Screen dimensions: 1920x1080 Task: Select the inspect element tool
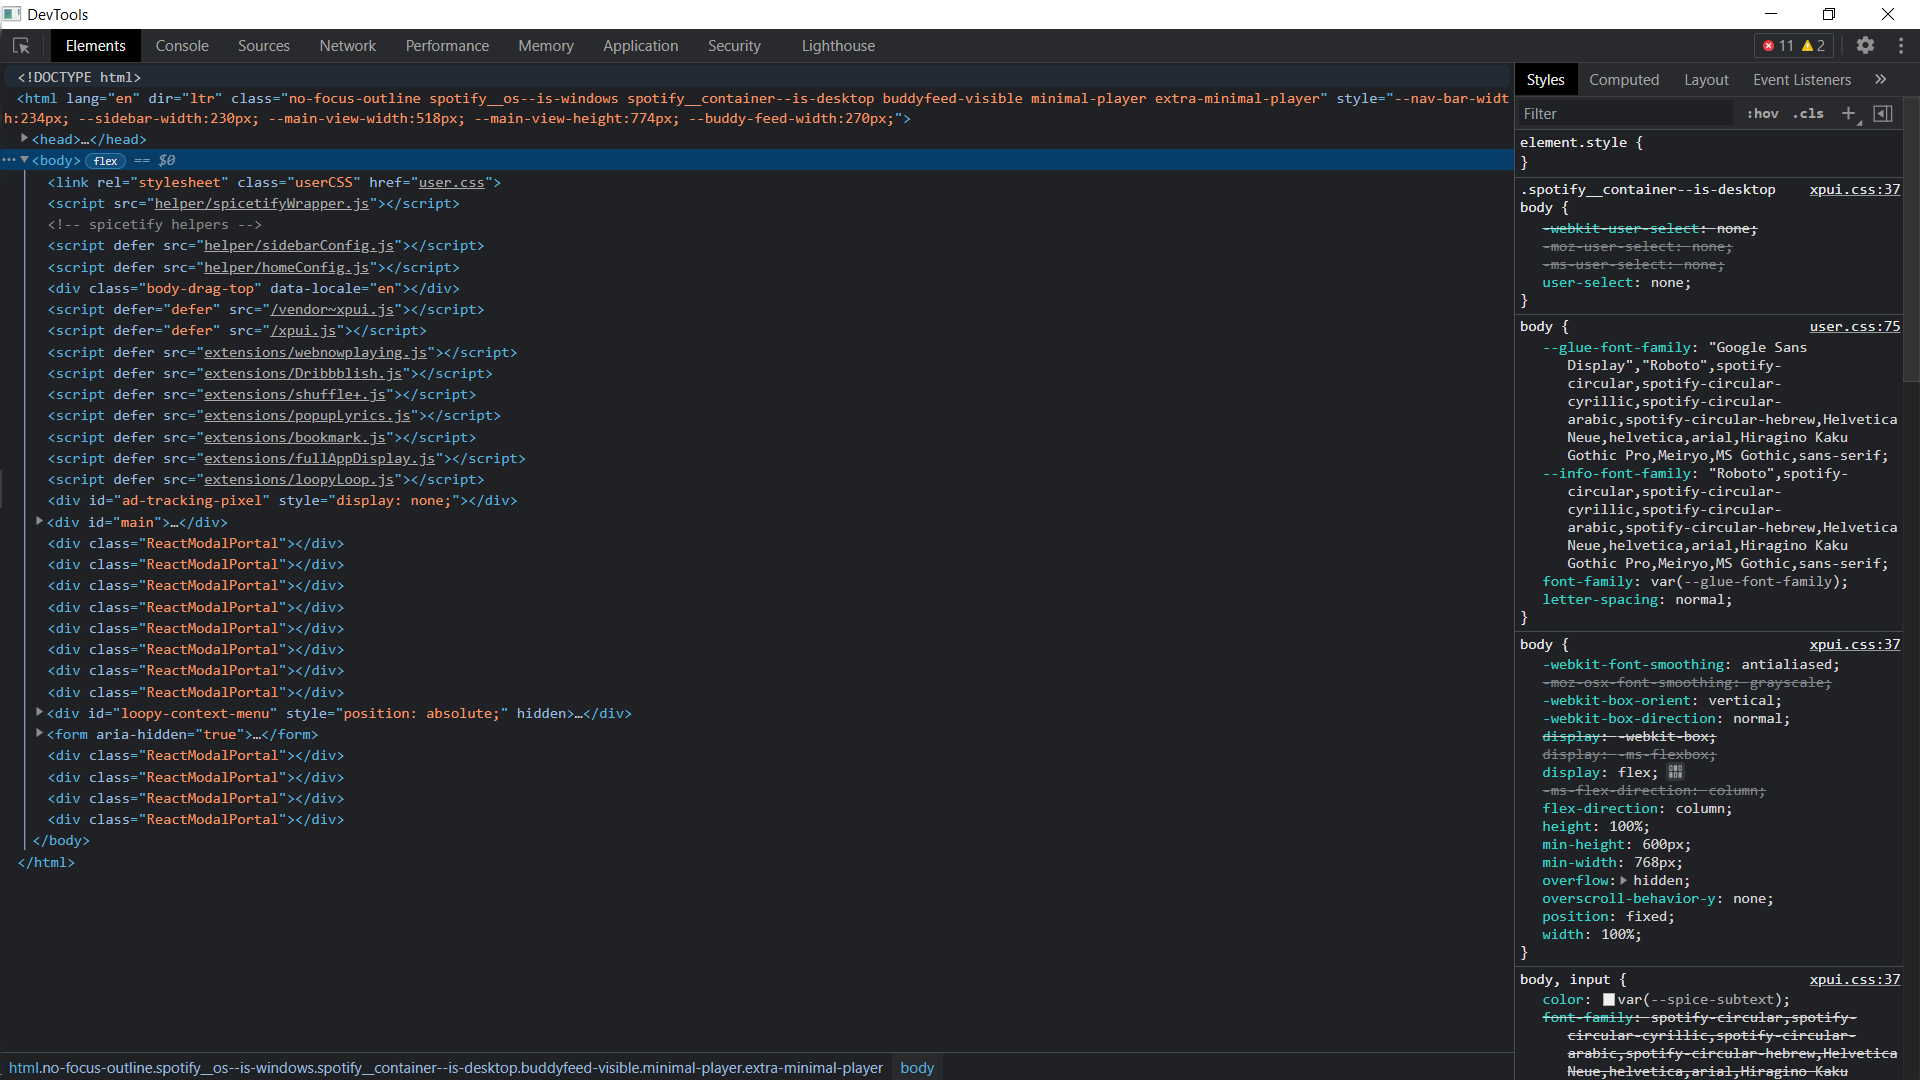click(x=21, y=45)
